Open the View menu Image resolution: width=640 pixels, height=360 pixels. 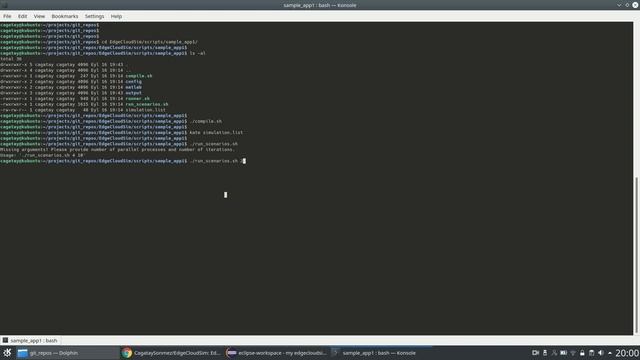pyautogui.click(x=39, y=16)
